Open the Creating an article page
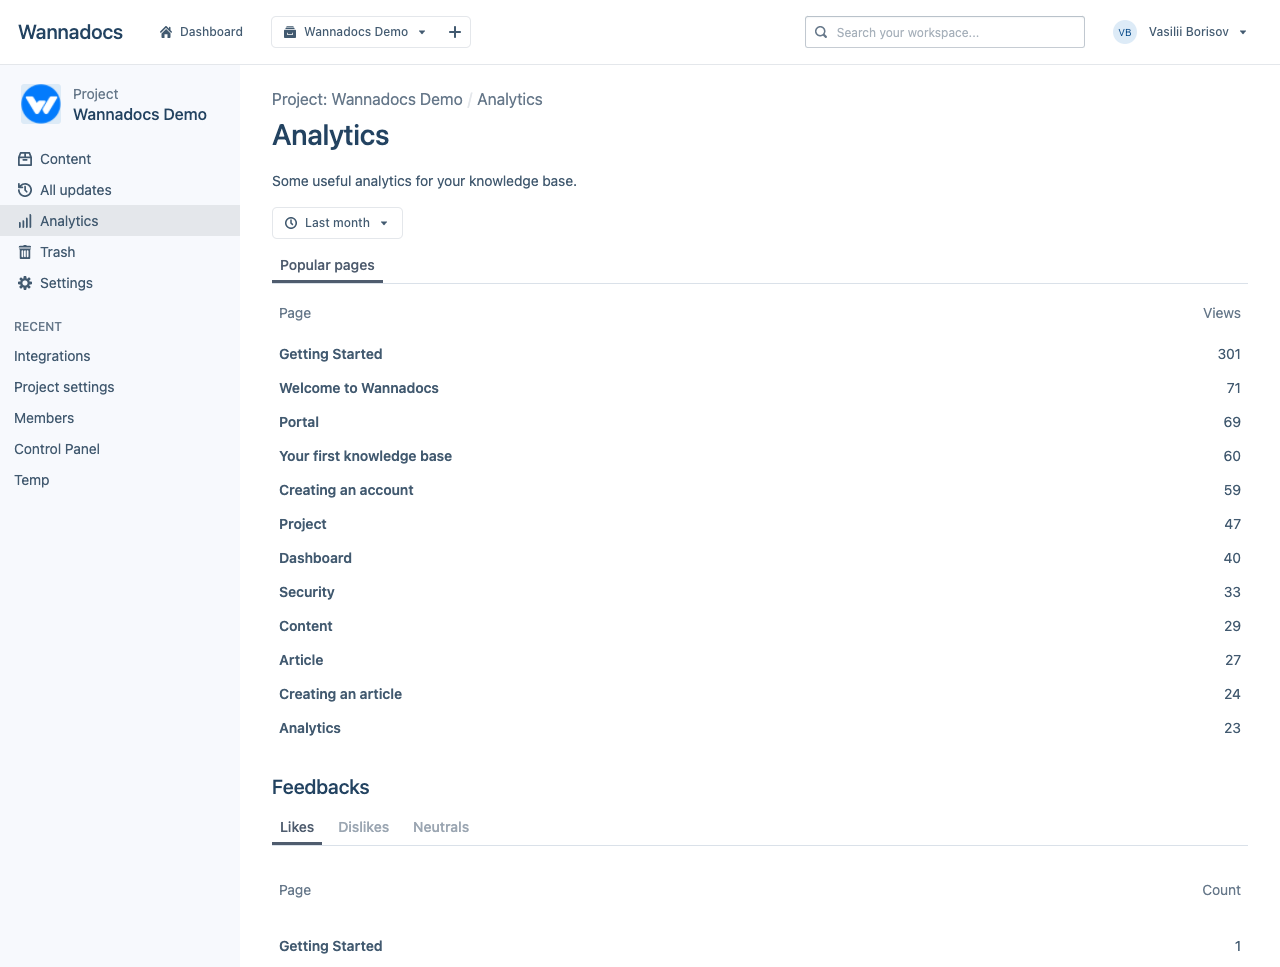This screenshot has width=1280, height=967. click(341, 694)
